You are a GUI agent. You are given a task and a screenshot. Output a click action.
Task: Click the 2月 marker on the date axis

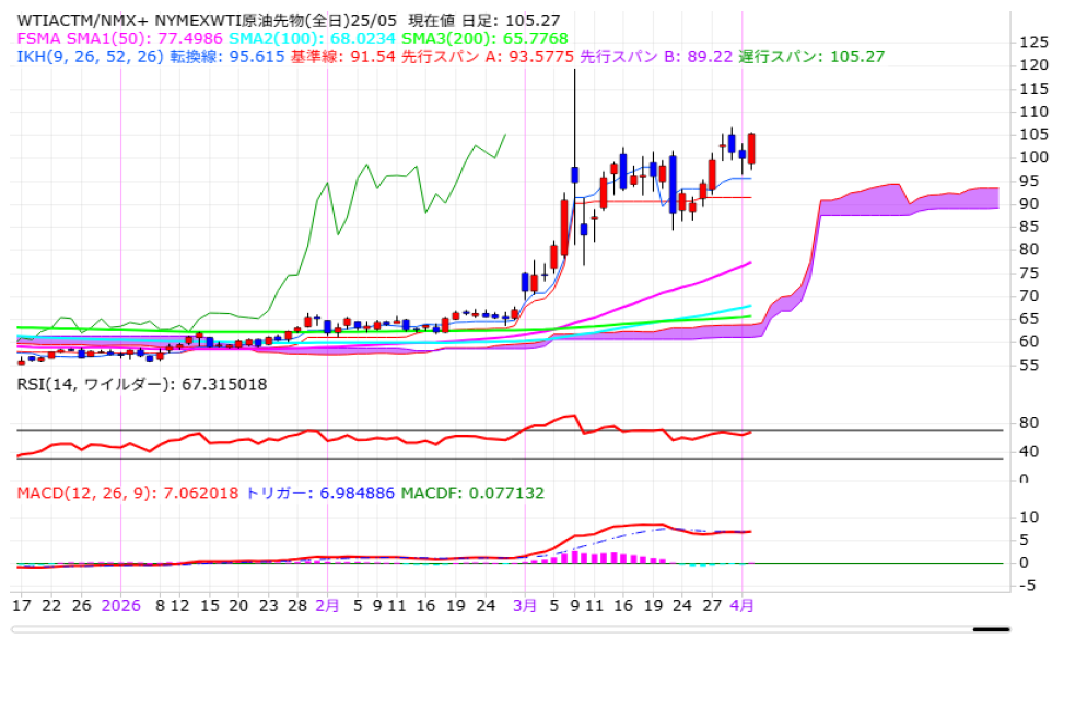click(x=328, y=605)
